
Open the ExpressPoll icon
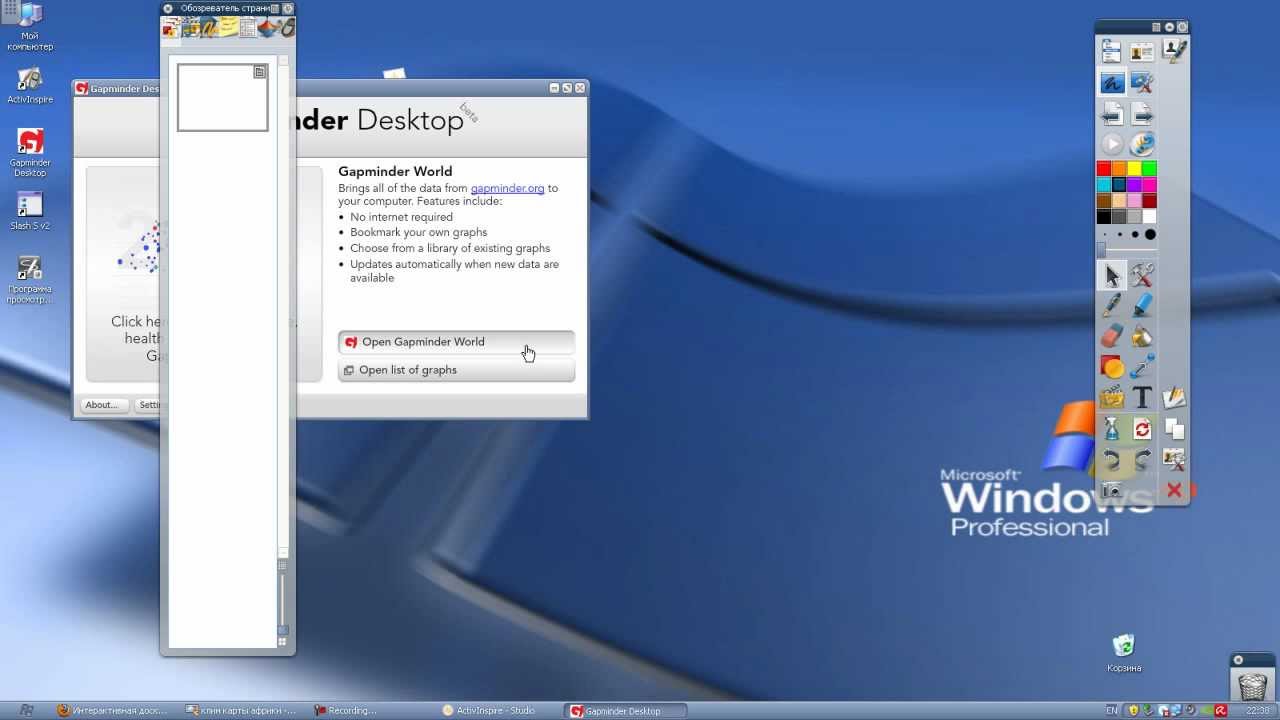[x=1142, y=144]
